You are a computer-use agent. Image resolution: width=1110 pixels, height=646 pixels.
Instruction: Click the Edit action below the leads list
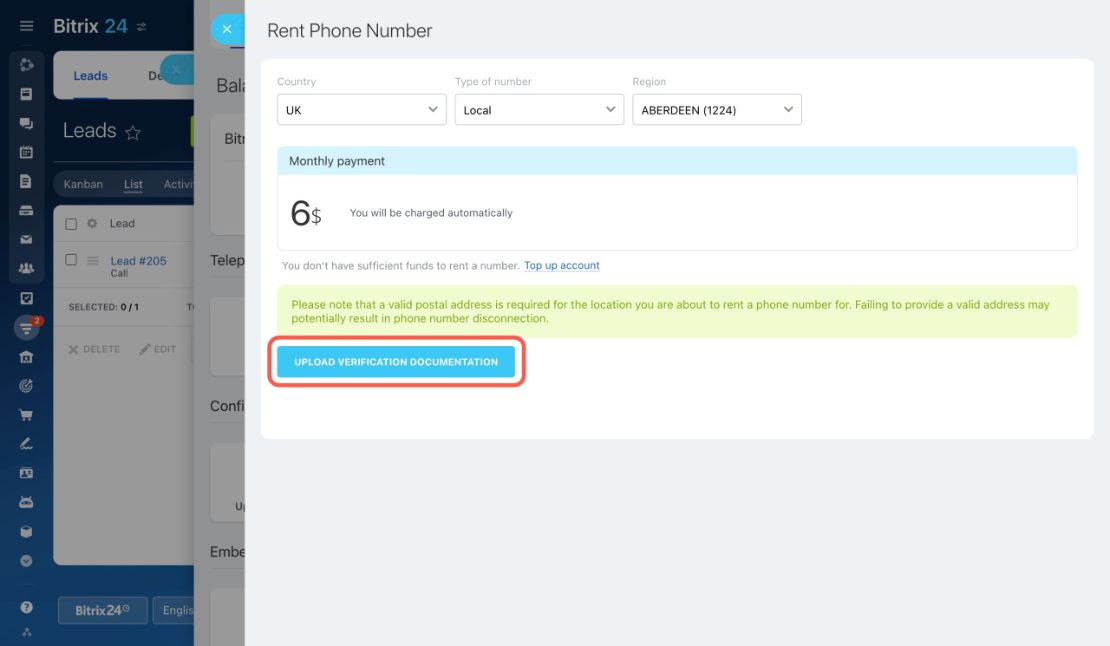point(157,349)
